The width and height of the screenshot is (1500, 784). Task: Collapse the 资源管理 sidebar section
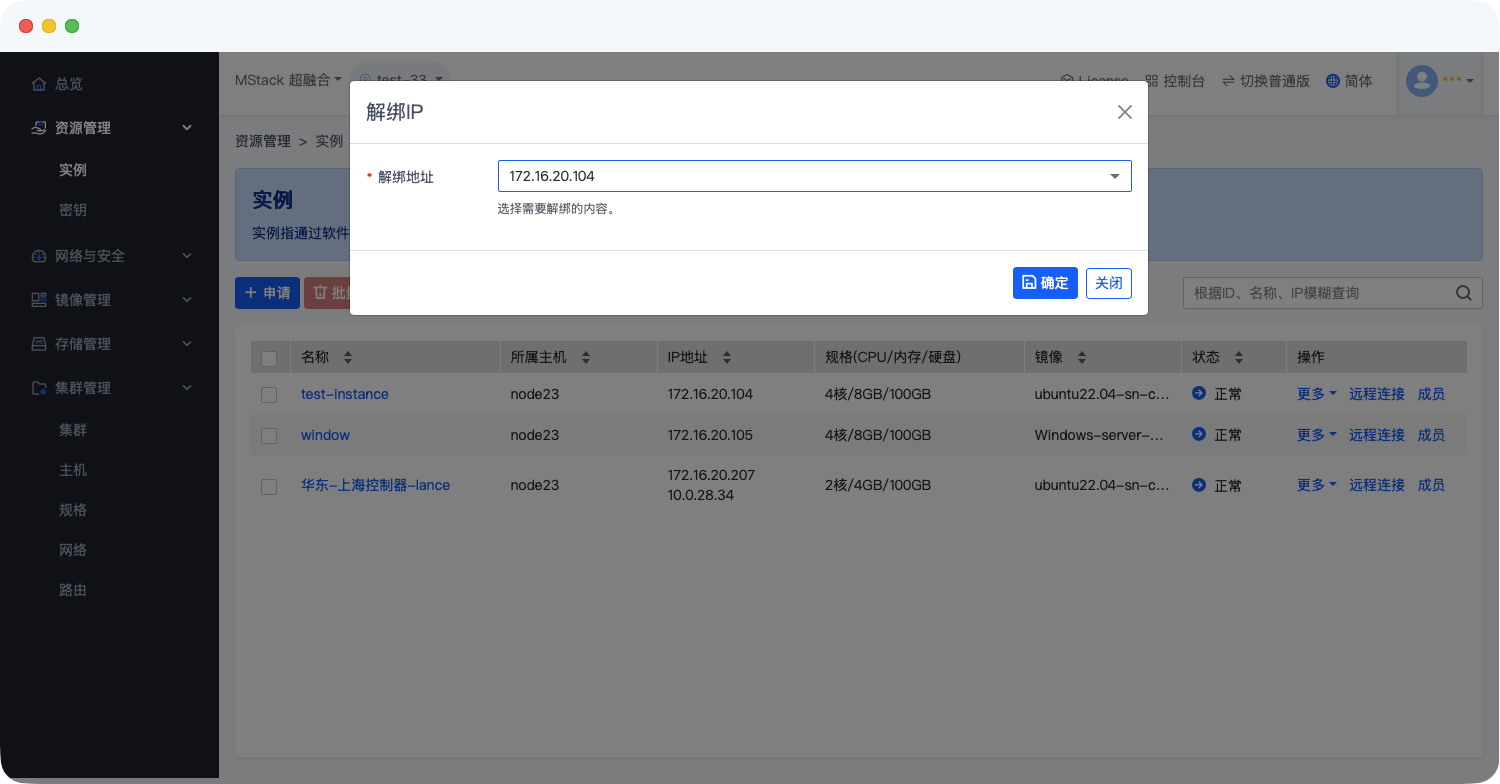click(186, 128)
